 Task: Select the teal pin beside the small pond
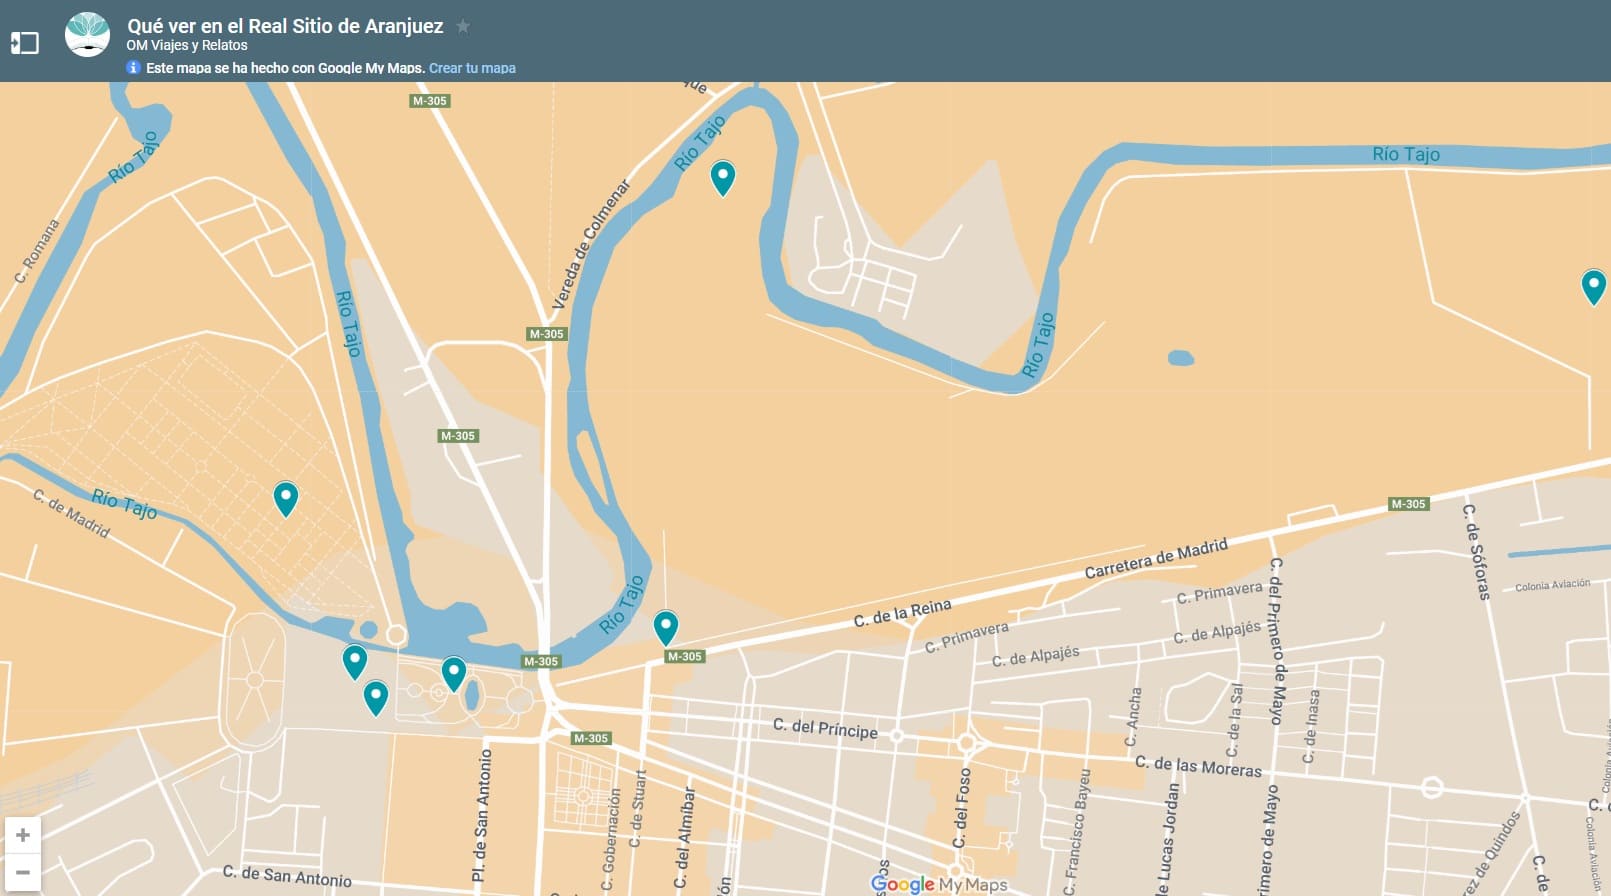454,674
